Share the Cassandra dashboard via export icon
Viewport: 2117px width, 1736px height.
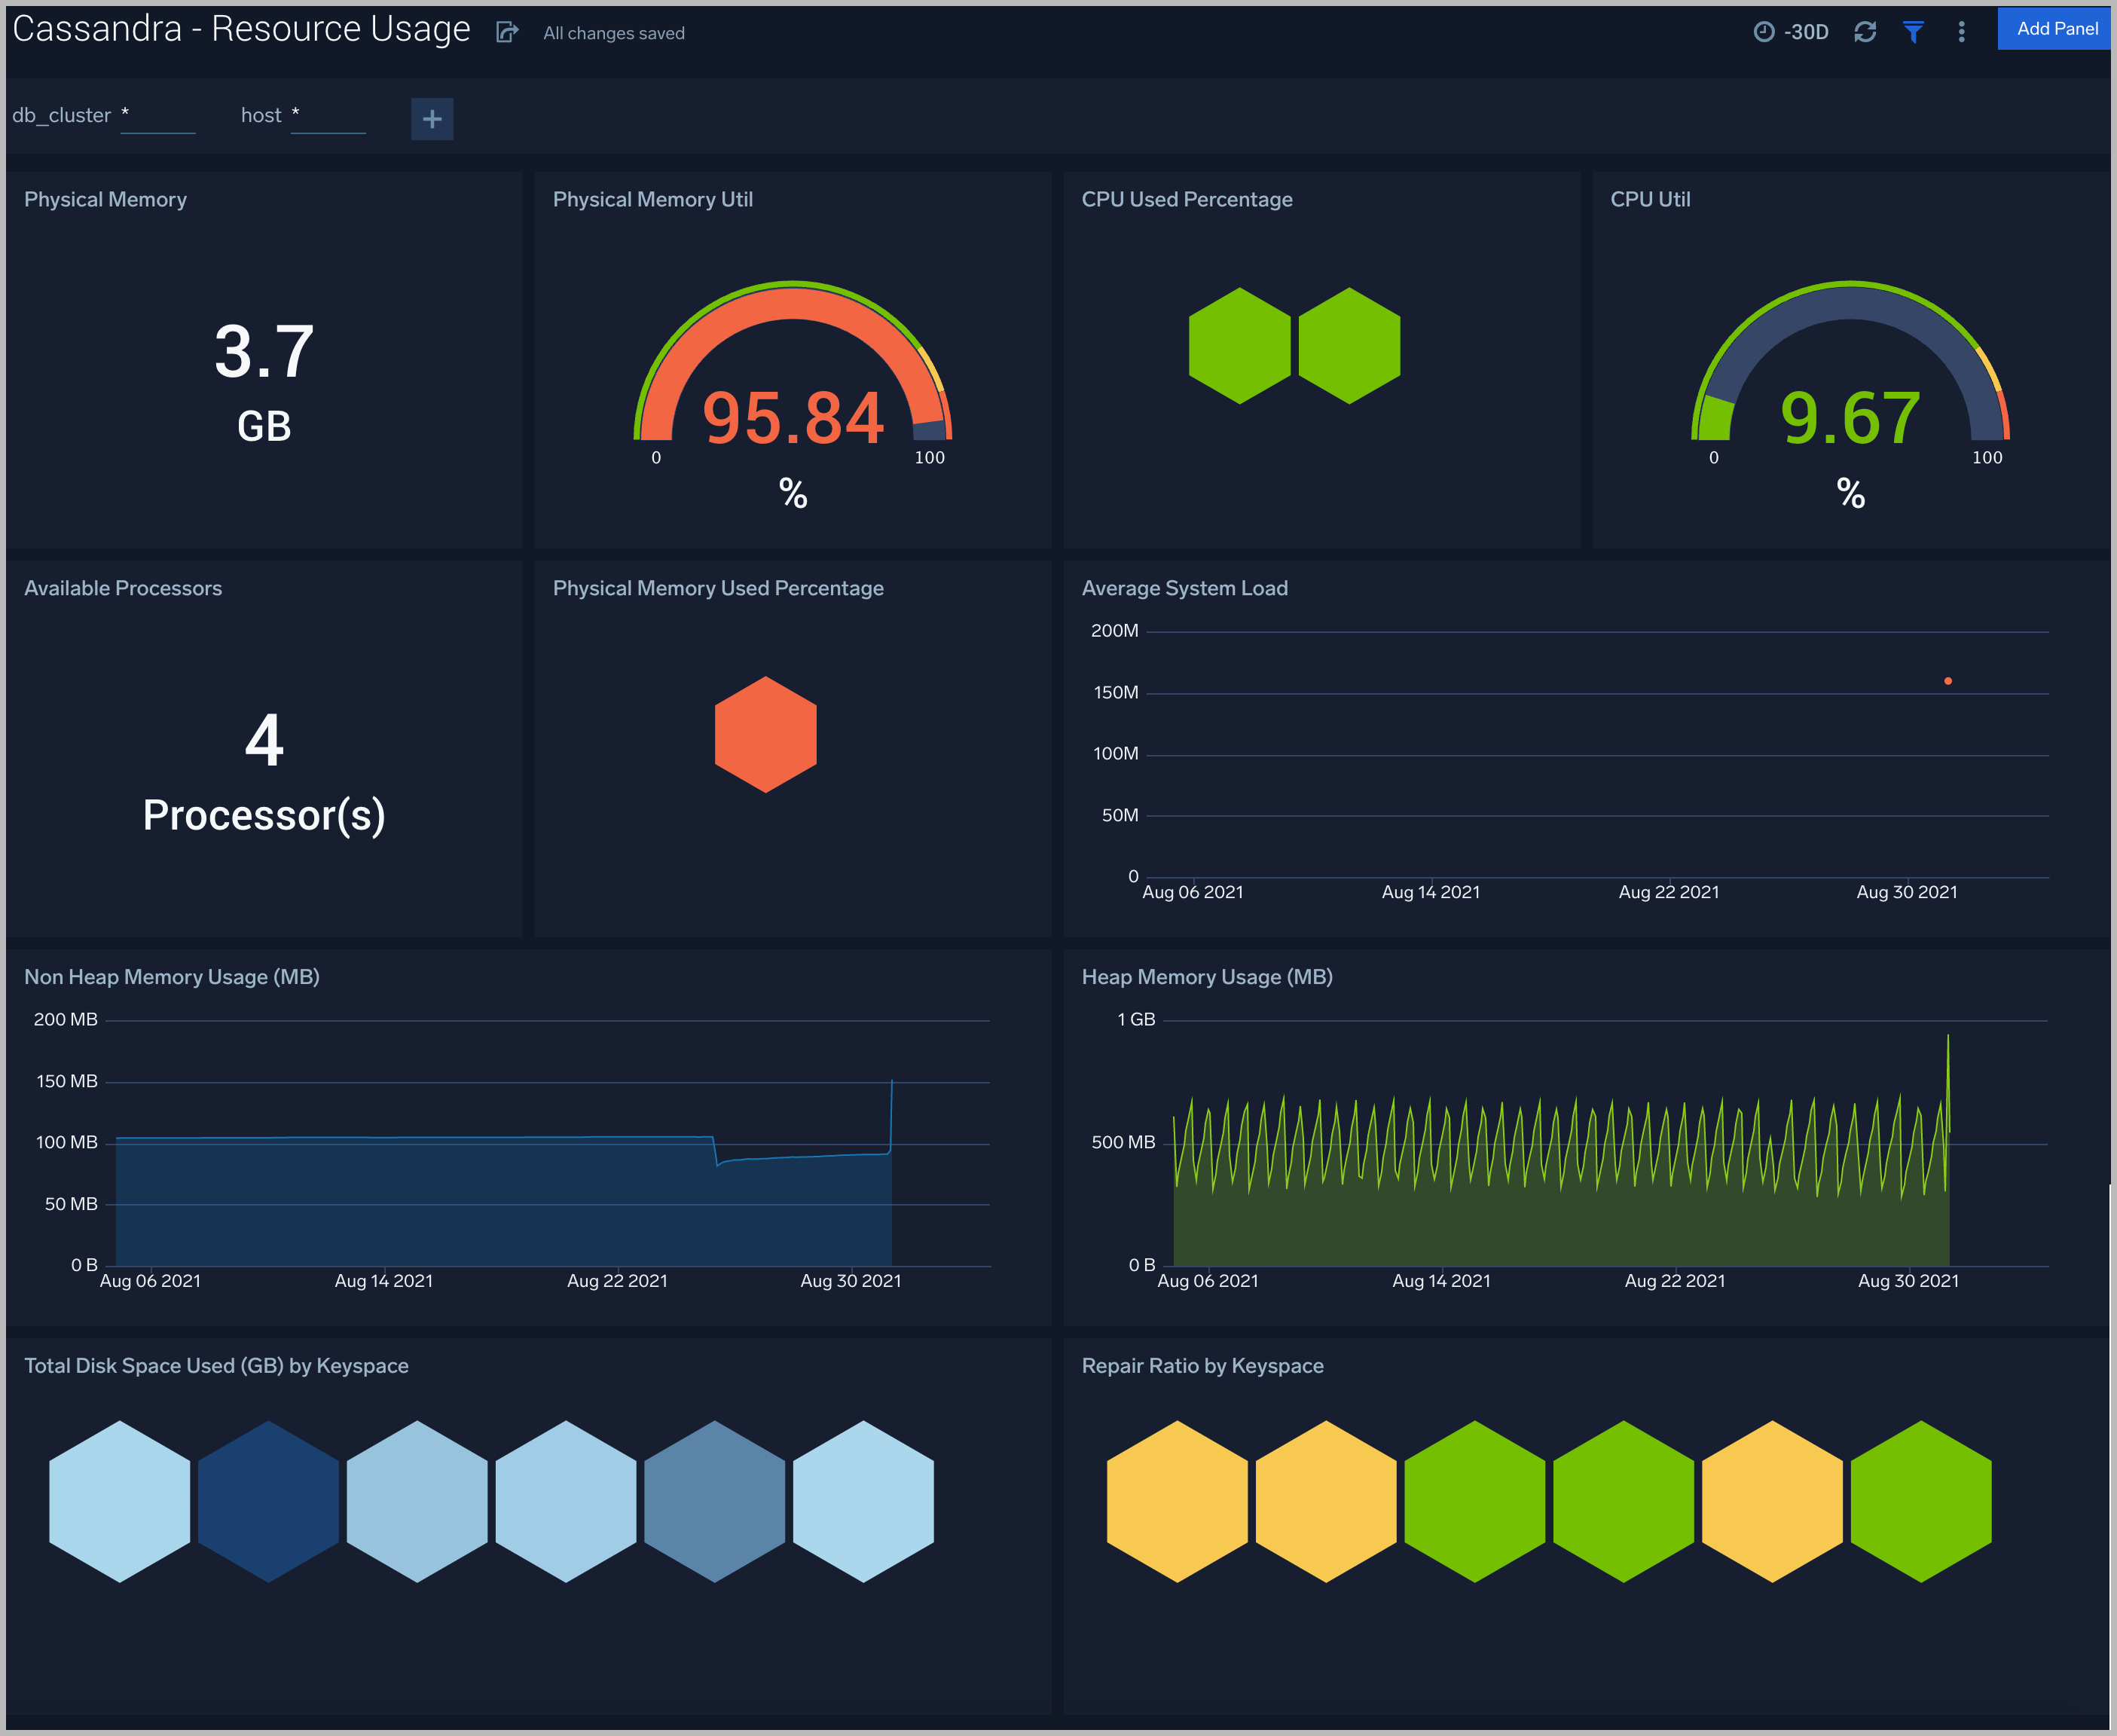coord(507,32)
